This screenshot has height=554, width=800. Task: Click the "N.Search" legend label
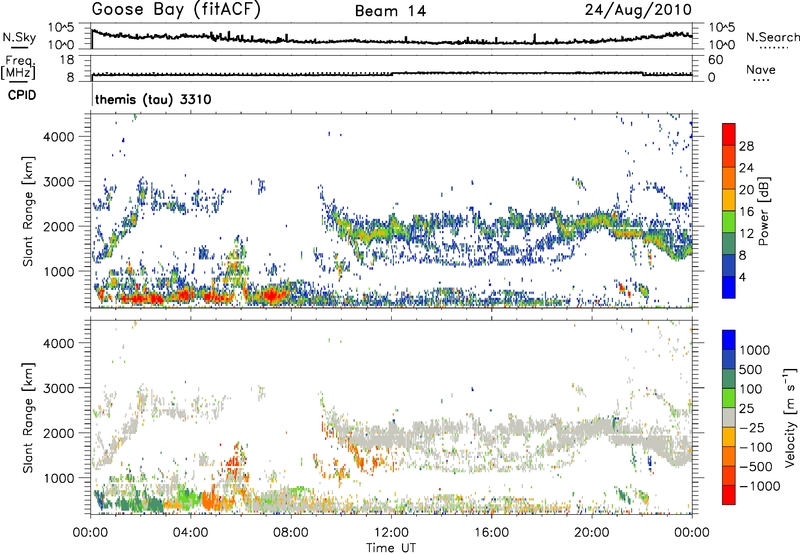pyautogui.click(x=772, y=37)
